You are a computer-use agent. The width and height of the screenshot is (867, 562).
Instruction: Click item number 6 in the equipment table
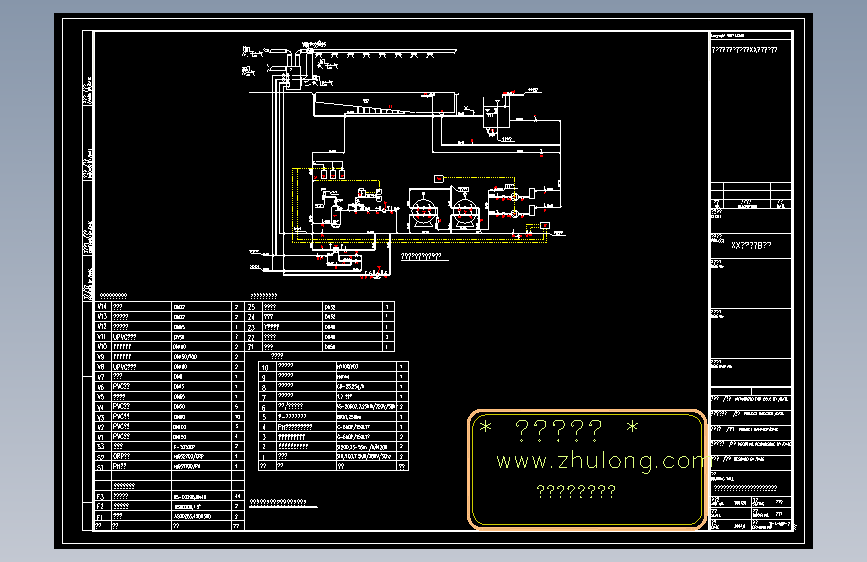pos(264,407)
